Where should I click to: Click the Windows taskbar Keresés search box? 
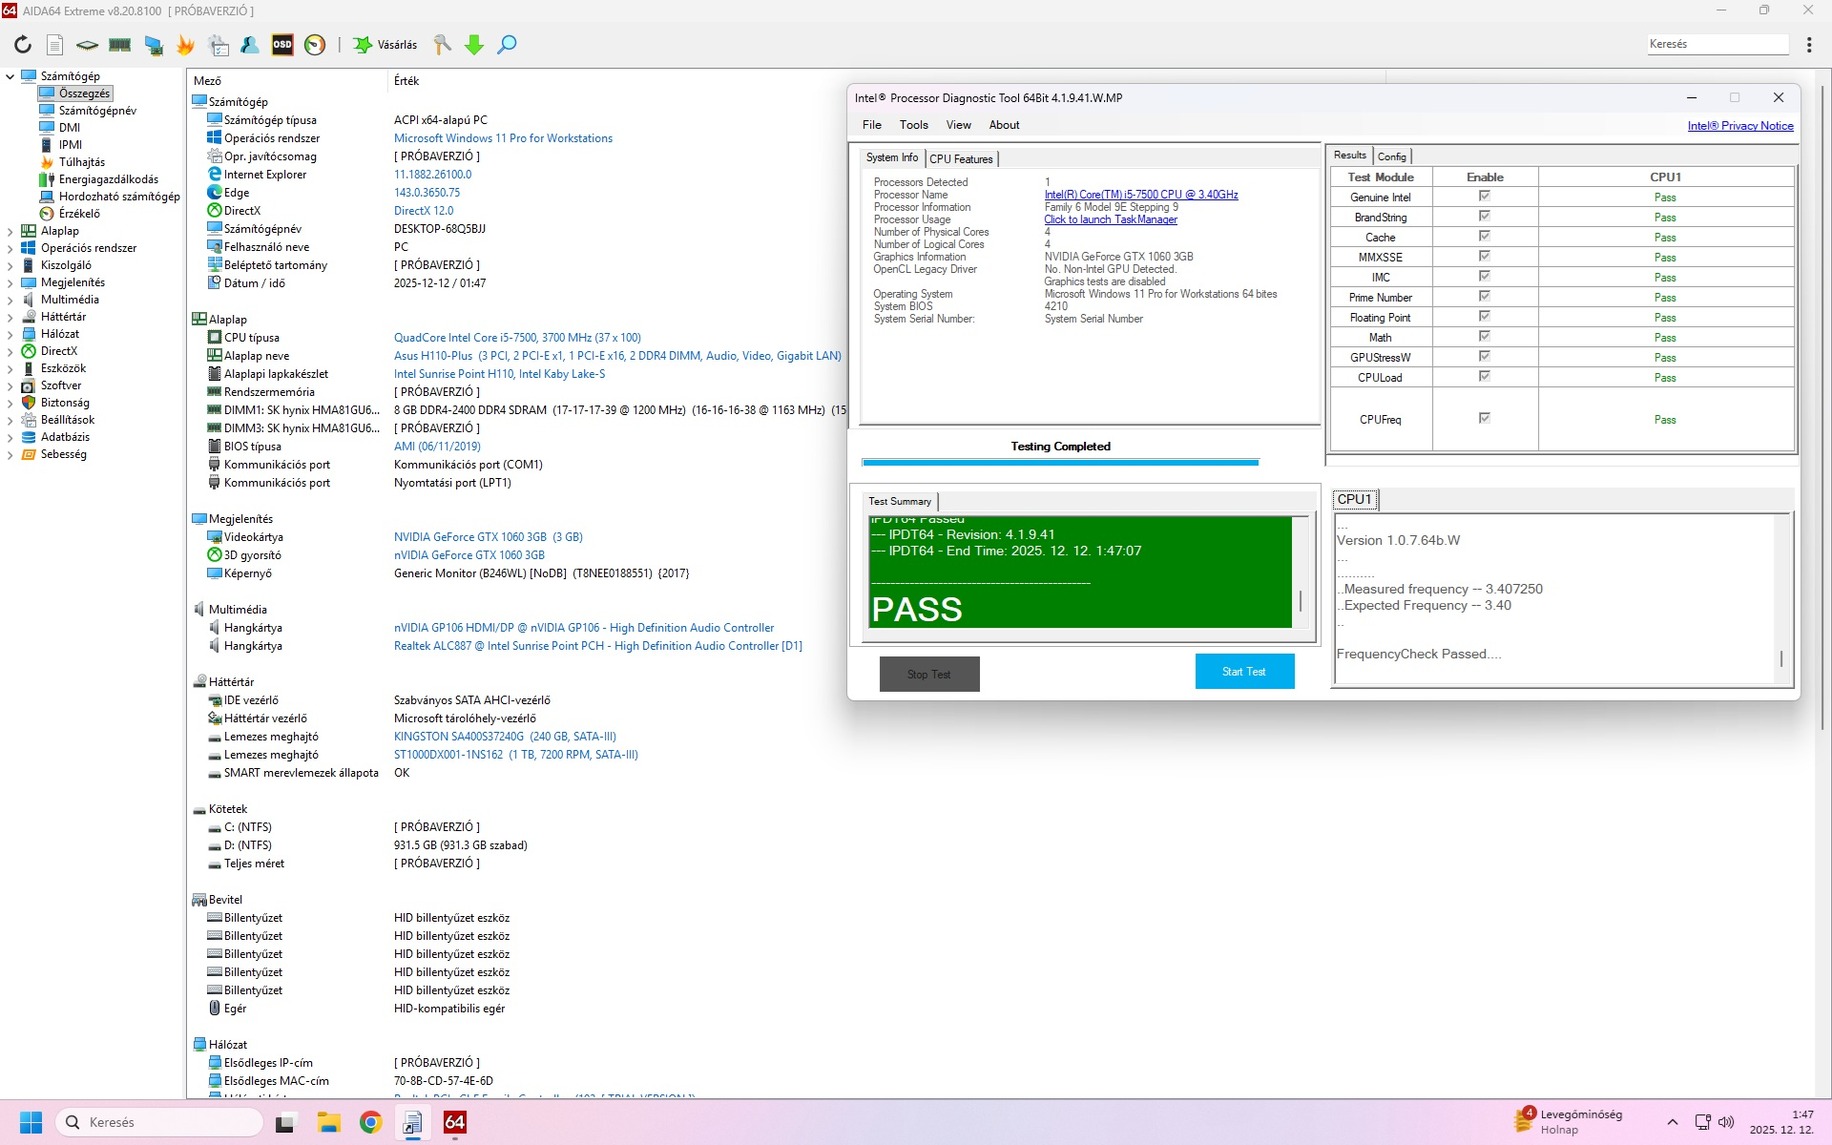(160, 1122)
